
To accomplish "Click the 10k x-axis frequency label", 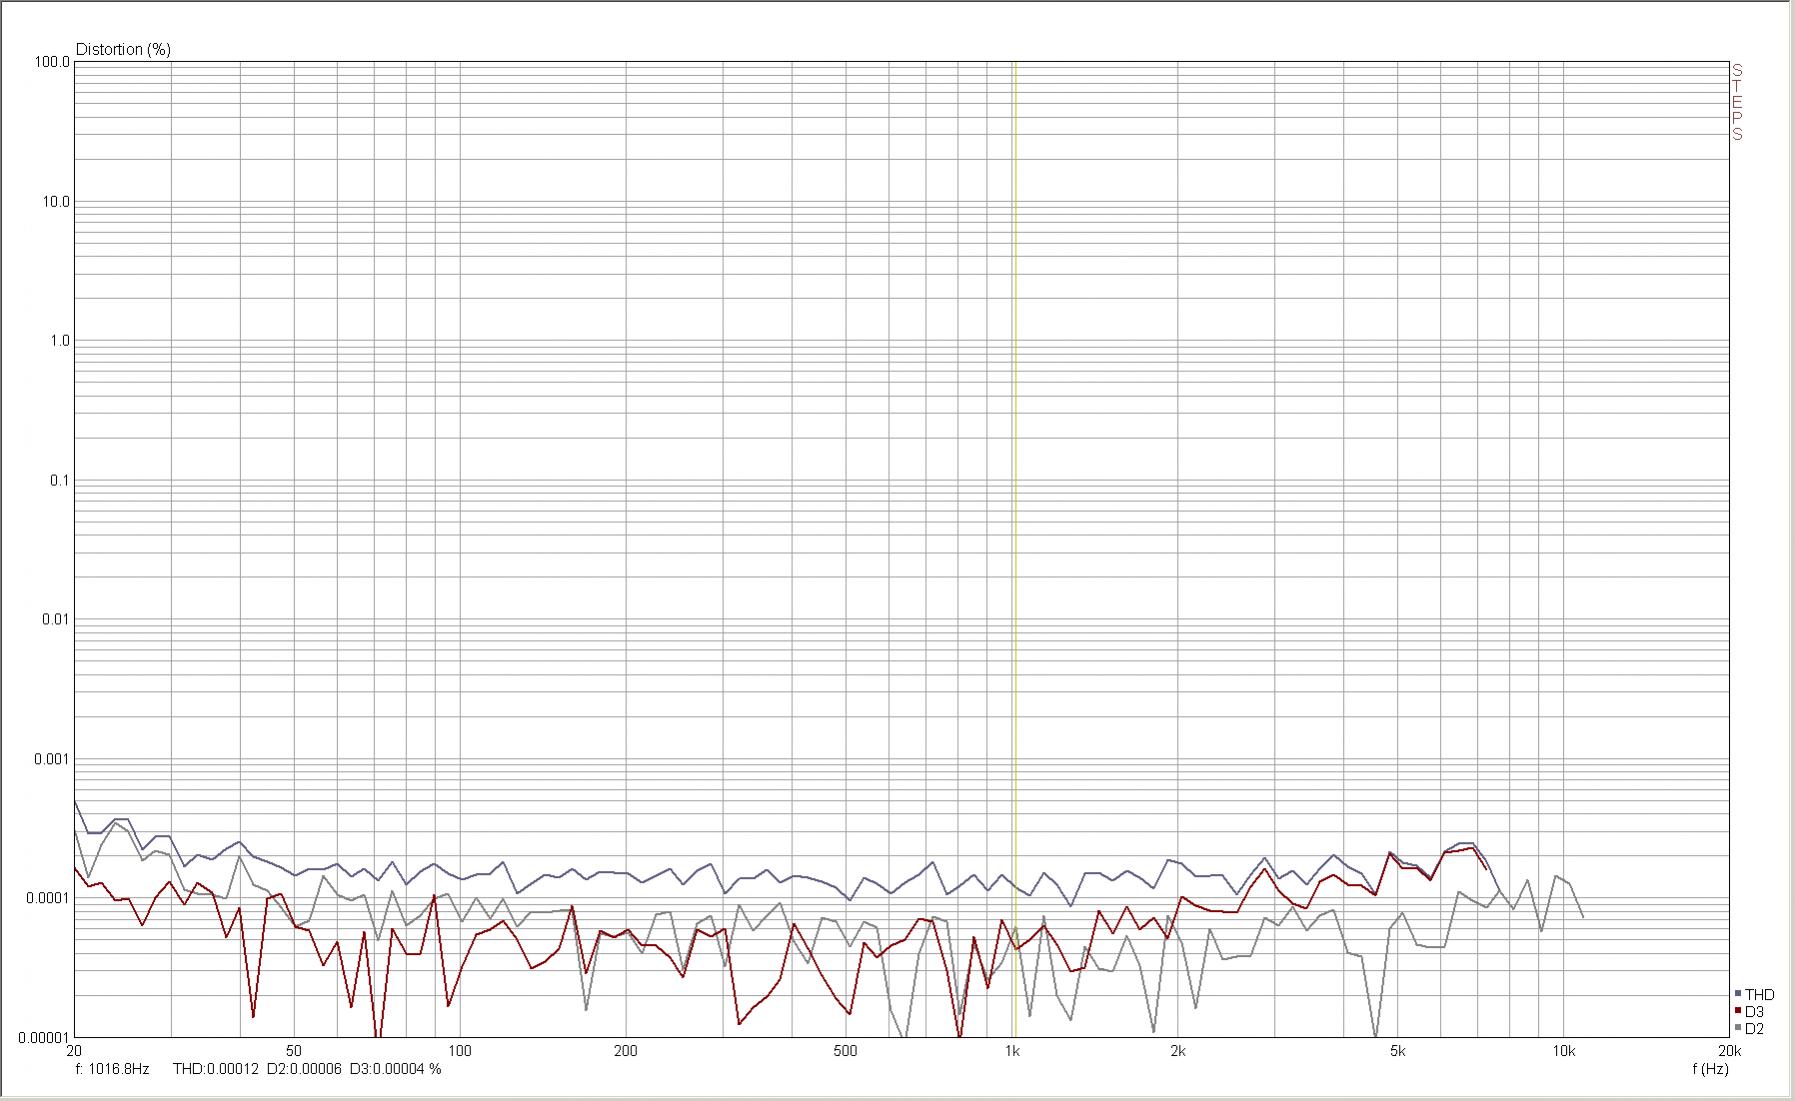I will 1564,1051.
